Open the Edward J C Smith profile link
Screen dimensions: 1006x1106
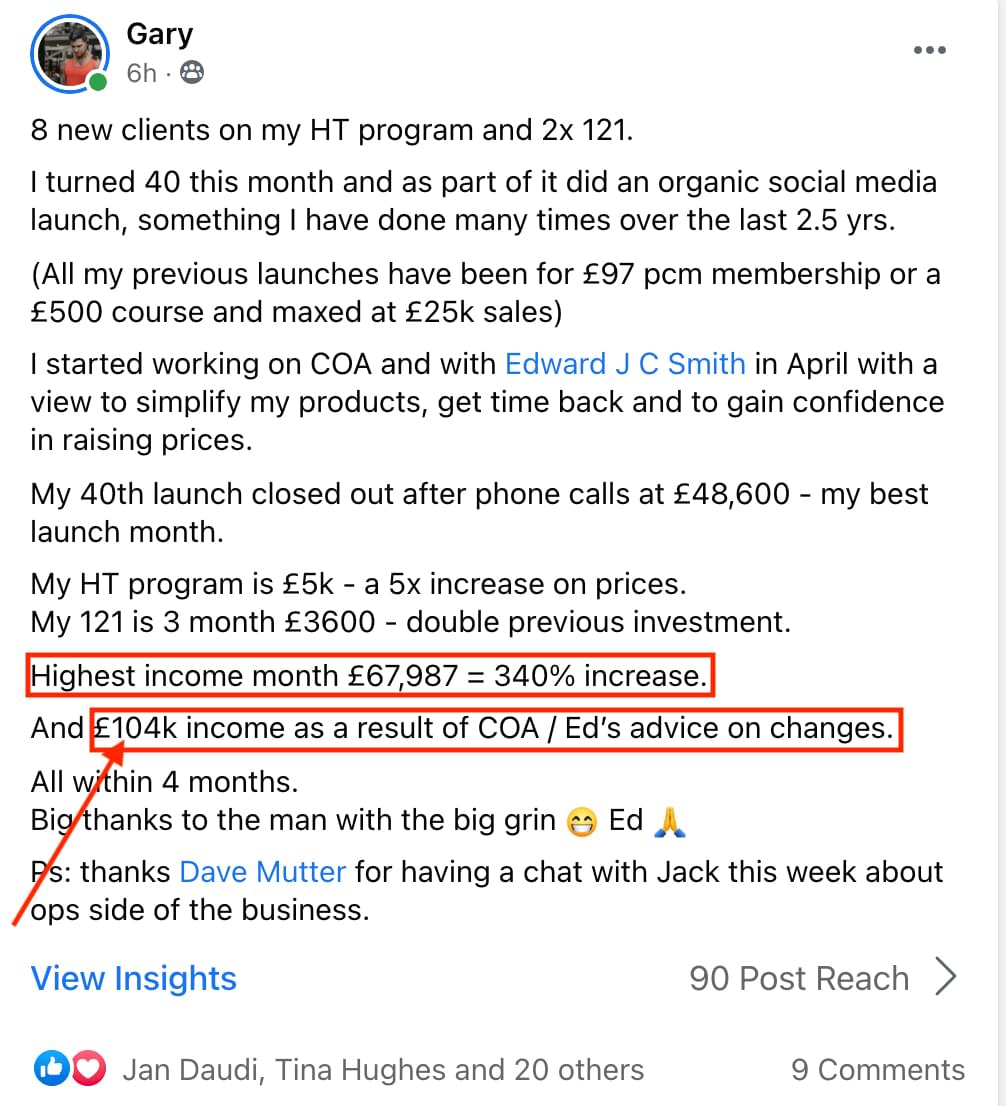pos(625,364)
